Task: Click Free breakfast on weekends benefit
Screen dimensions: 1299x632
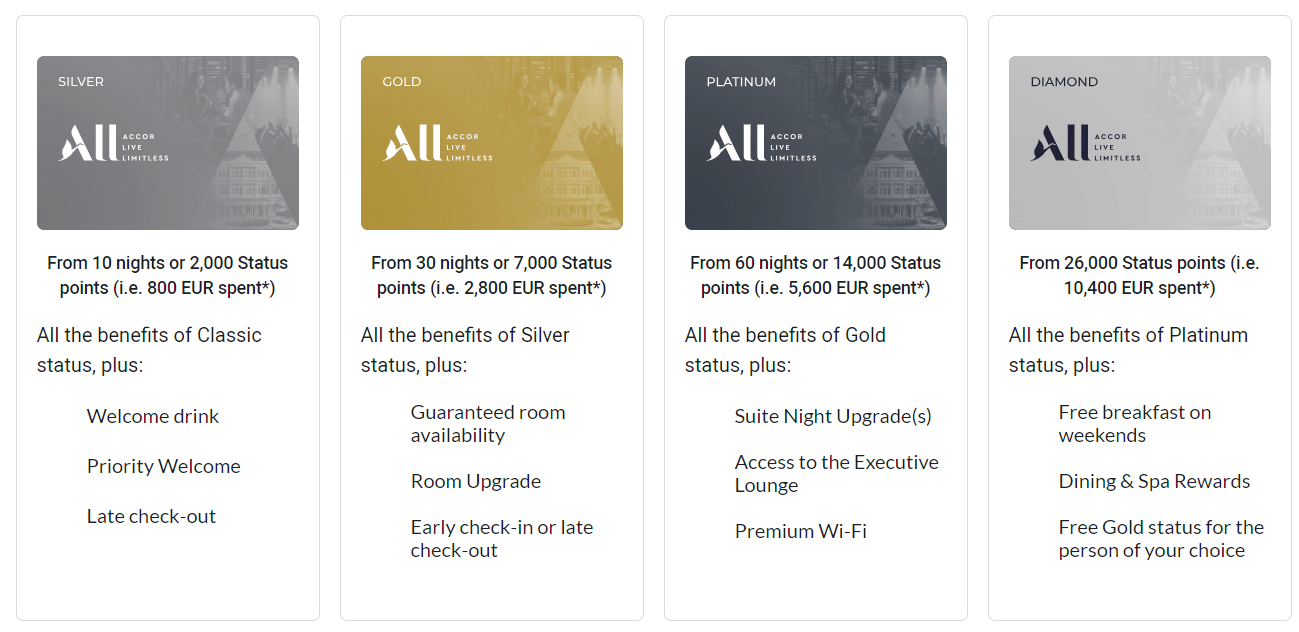Action: [x=1134, y=424]
